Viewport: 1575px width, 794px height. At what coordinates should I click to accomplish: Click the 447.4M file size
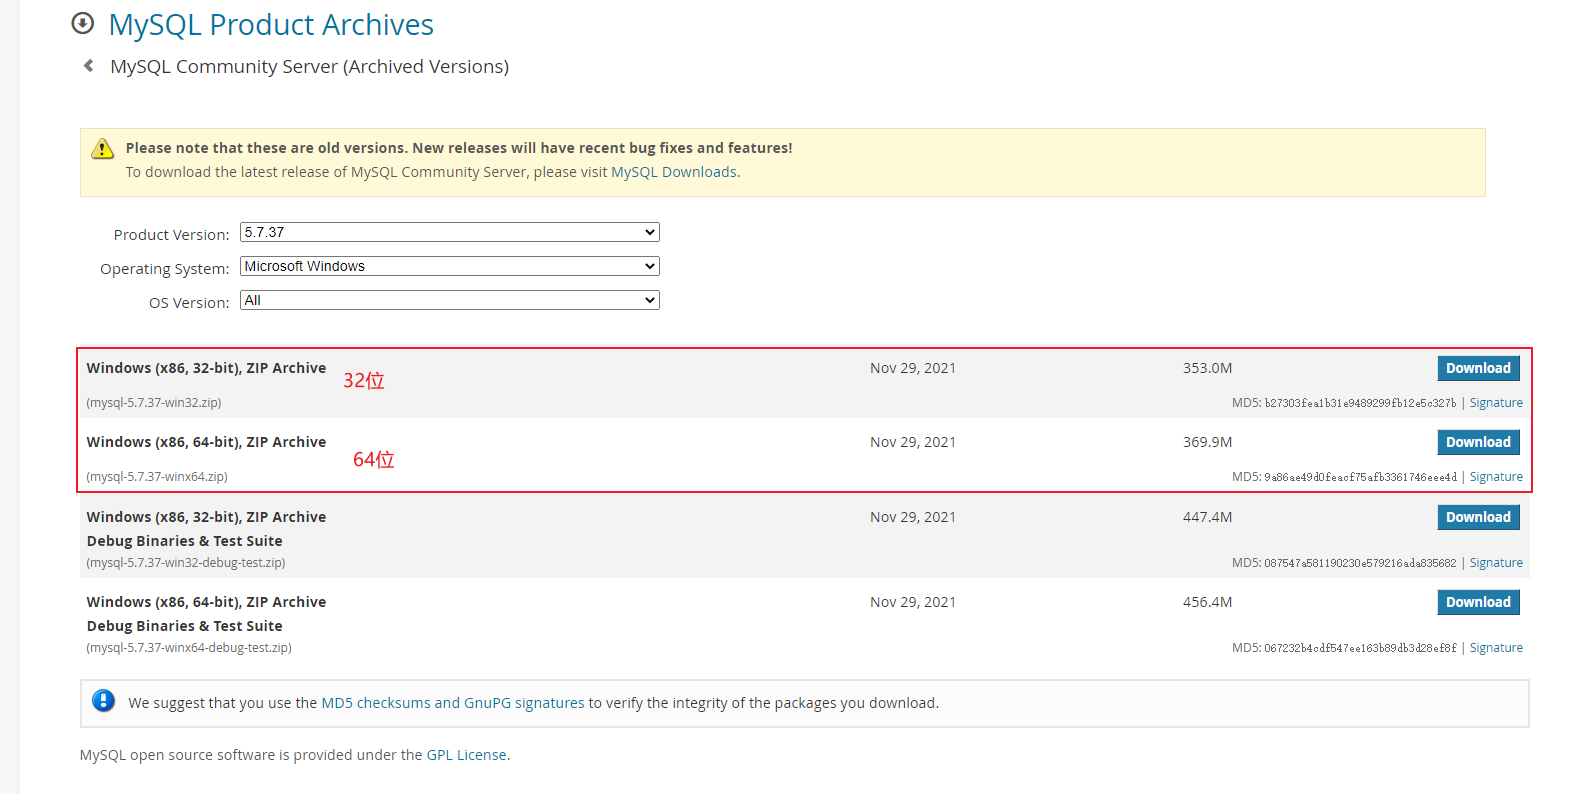coord(1207,517)
